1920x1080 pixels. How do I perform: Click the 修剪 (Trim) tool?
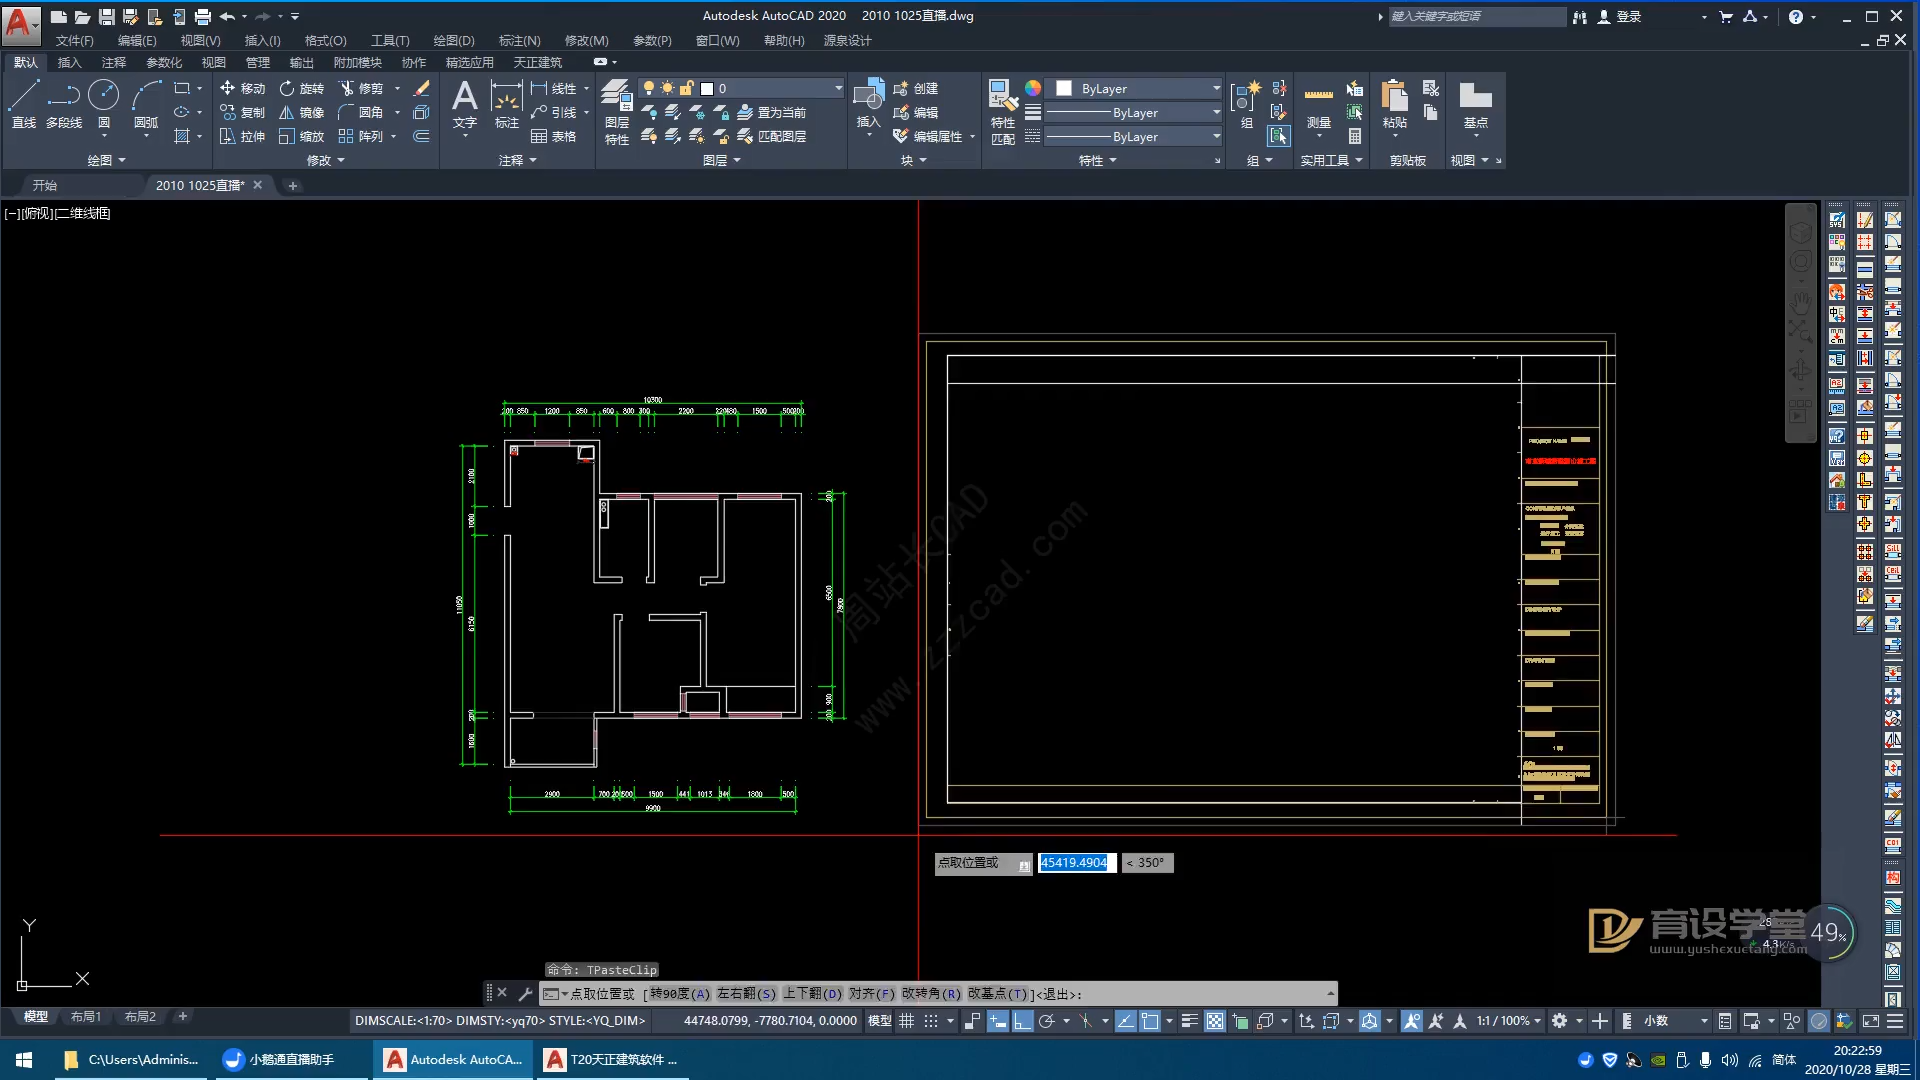click(x=361, y=88)
